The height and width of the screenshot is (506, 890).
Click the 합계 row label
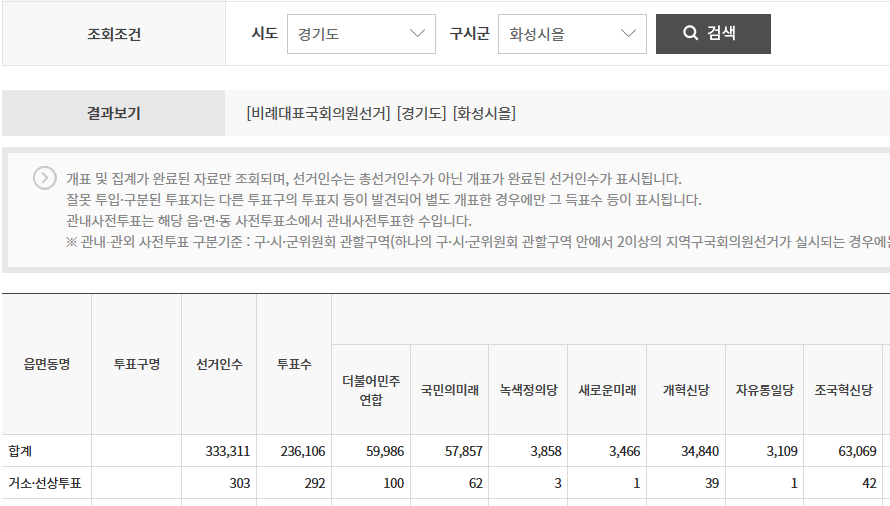(21, 451)
